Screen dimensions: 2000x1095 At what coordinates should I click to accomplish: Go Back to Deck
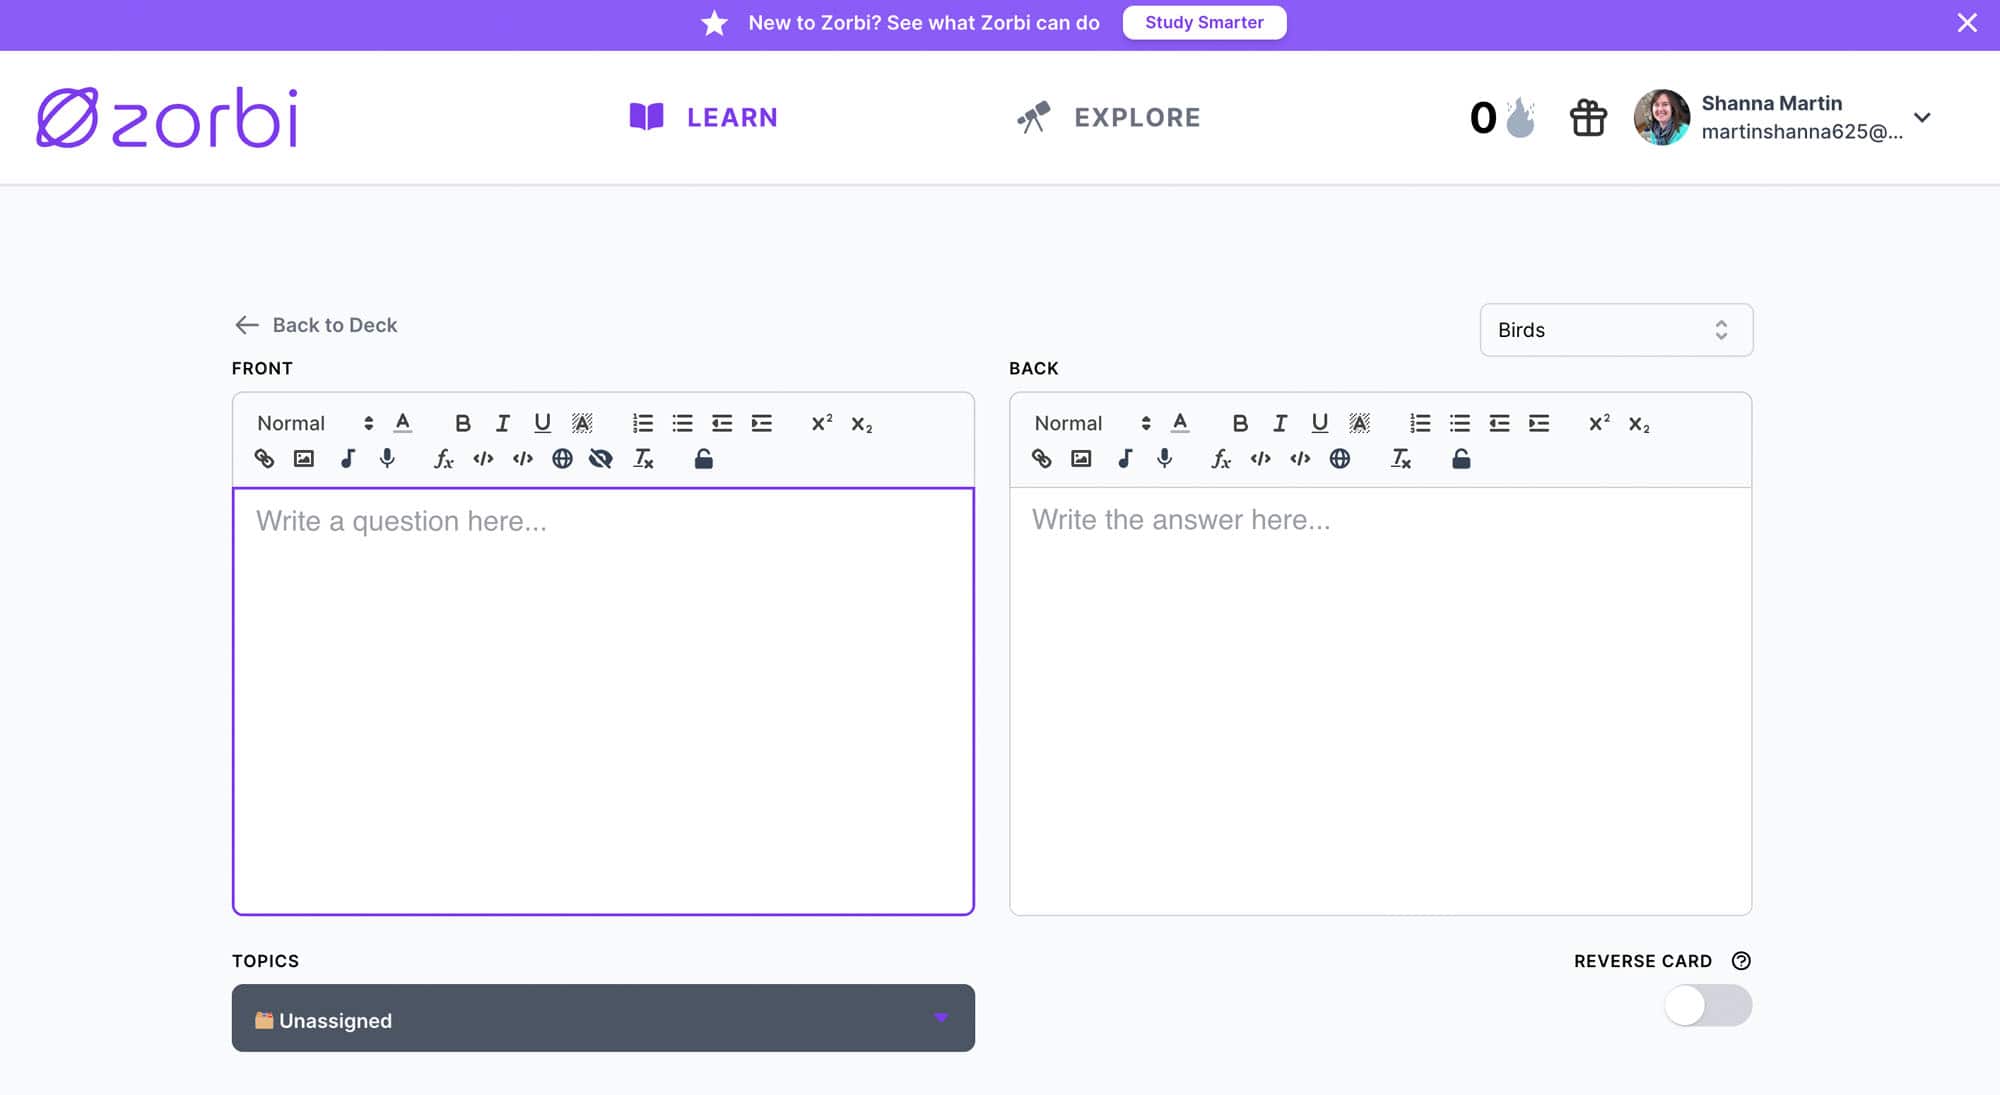tap(315, 325)
